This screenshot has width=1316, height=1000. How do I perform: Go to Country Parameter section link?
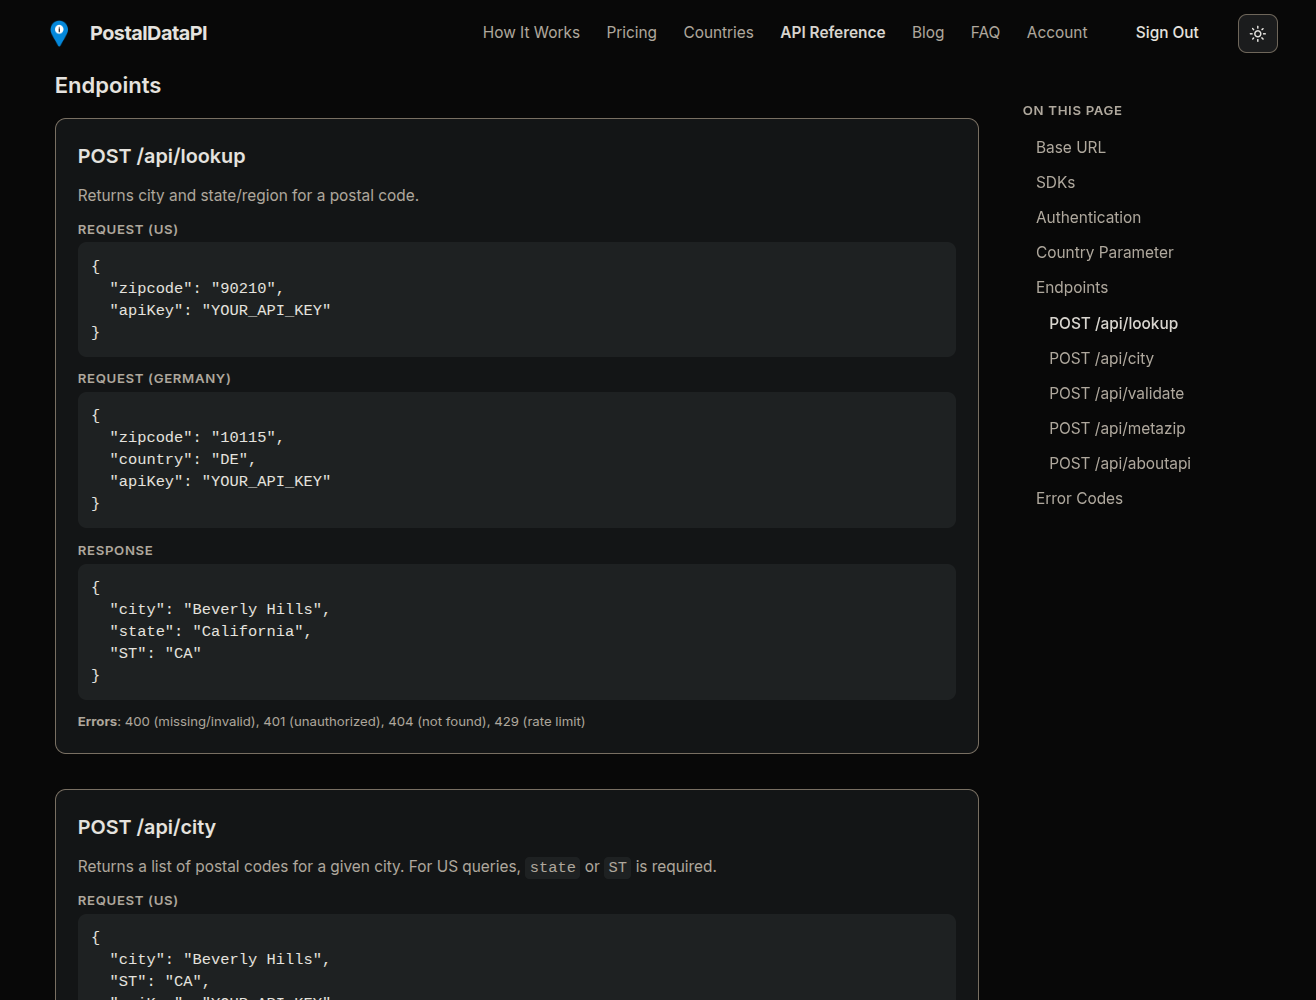click(1104, 252)
